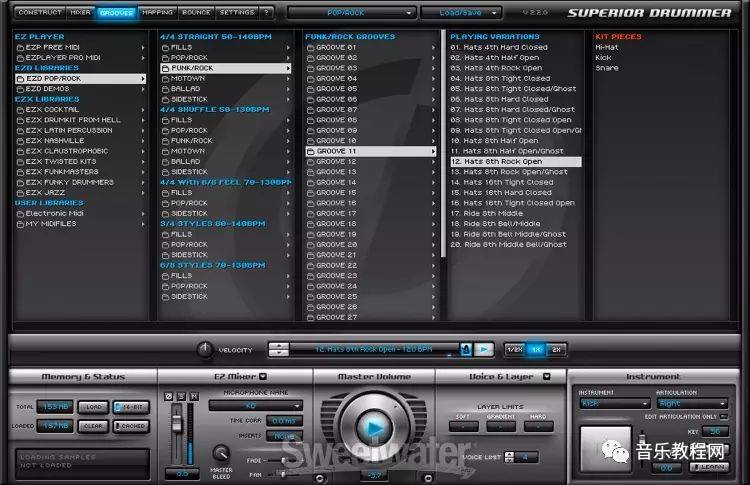
Task: Select Snare under Kit Pieces
Action: pos(607,68)
